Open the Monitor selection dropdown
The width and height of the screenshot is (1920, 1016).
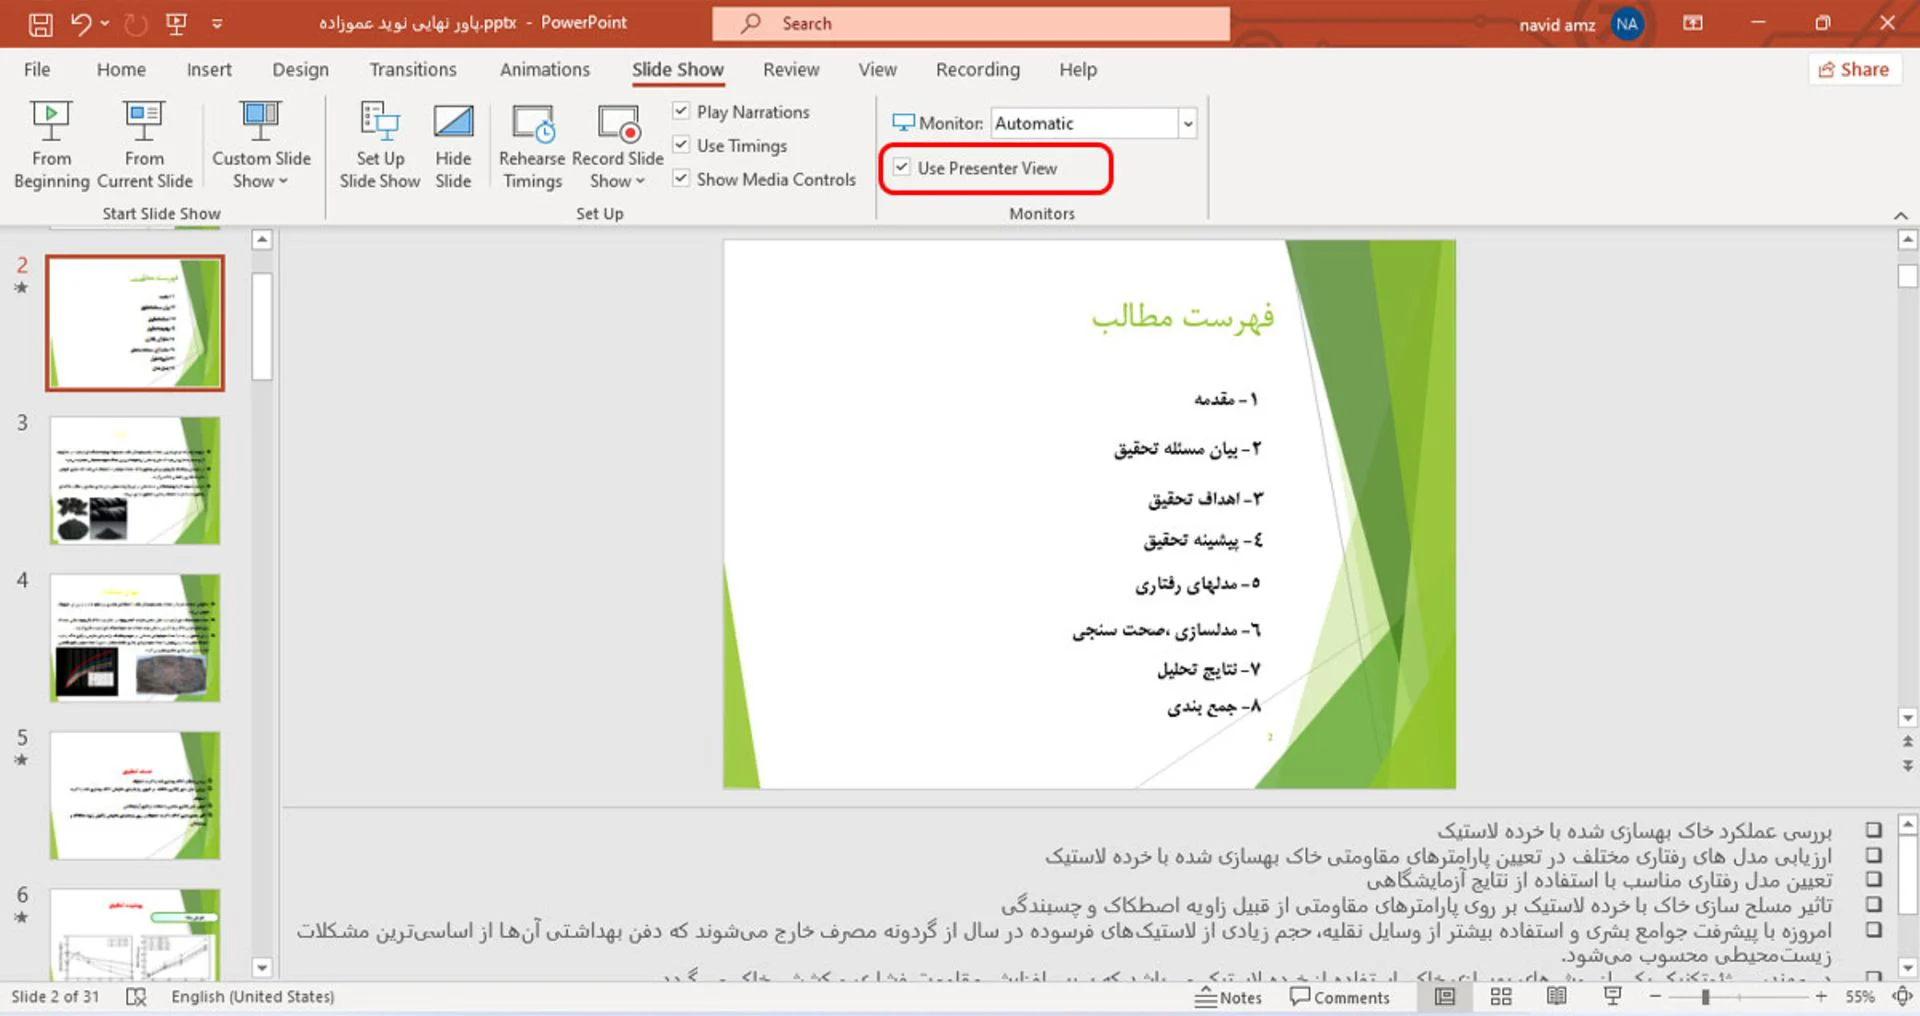point(1186,122)
